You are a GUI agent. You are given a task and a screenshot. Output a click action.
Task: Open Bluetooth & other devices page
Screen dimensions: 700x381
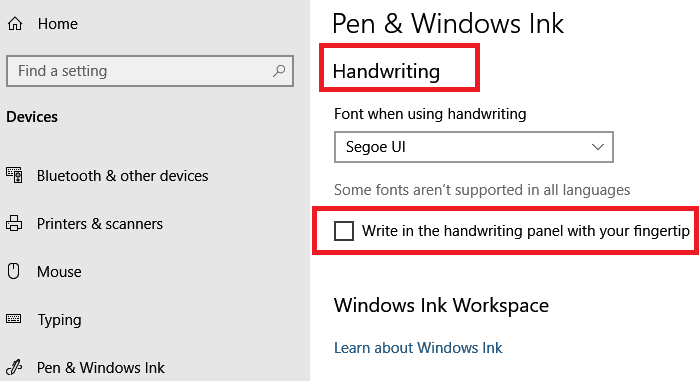[x=122, y=176]
